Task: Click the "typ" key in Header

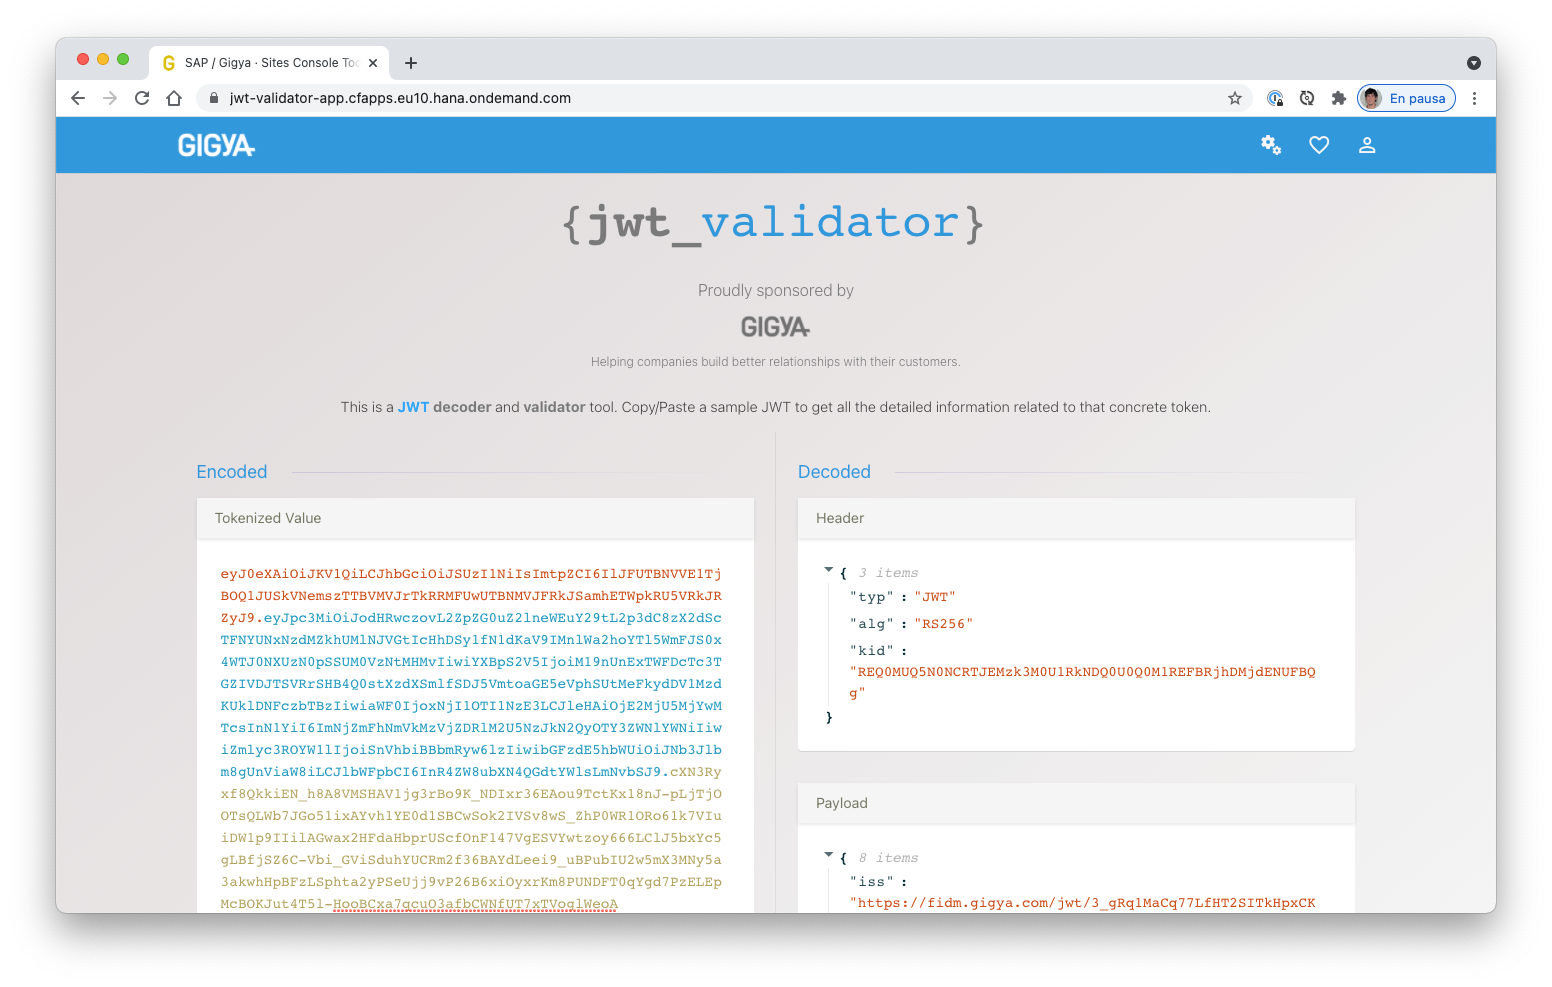Action: point(871,597)
